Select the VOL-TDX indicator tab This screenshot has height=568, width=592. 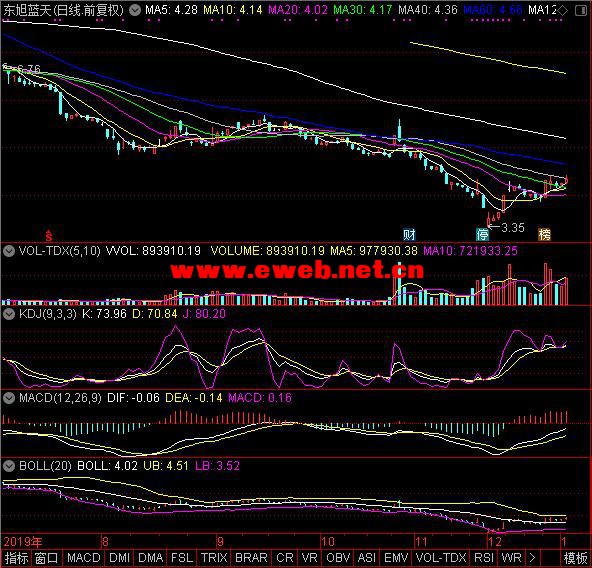441,558
